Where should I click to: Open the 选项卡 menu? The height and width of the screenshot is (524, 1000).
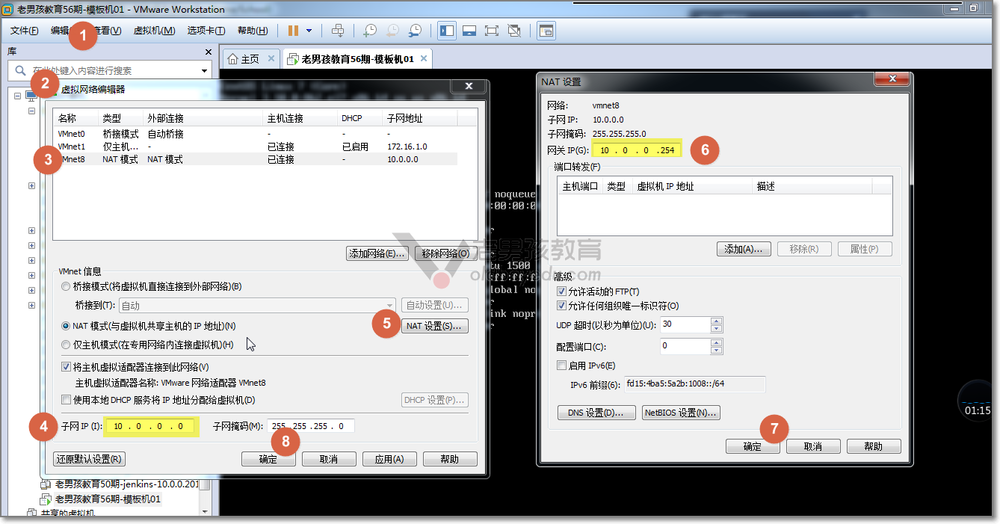point(206,31)
